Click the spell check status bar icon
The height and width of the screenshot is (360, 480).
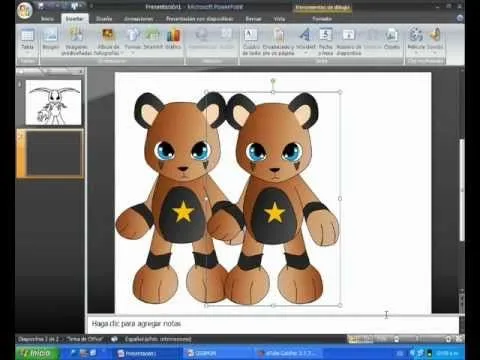tap(114, 339)
